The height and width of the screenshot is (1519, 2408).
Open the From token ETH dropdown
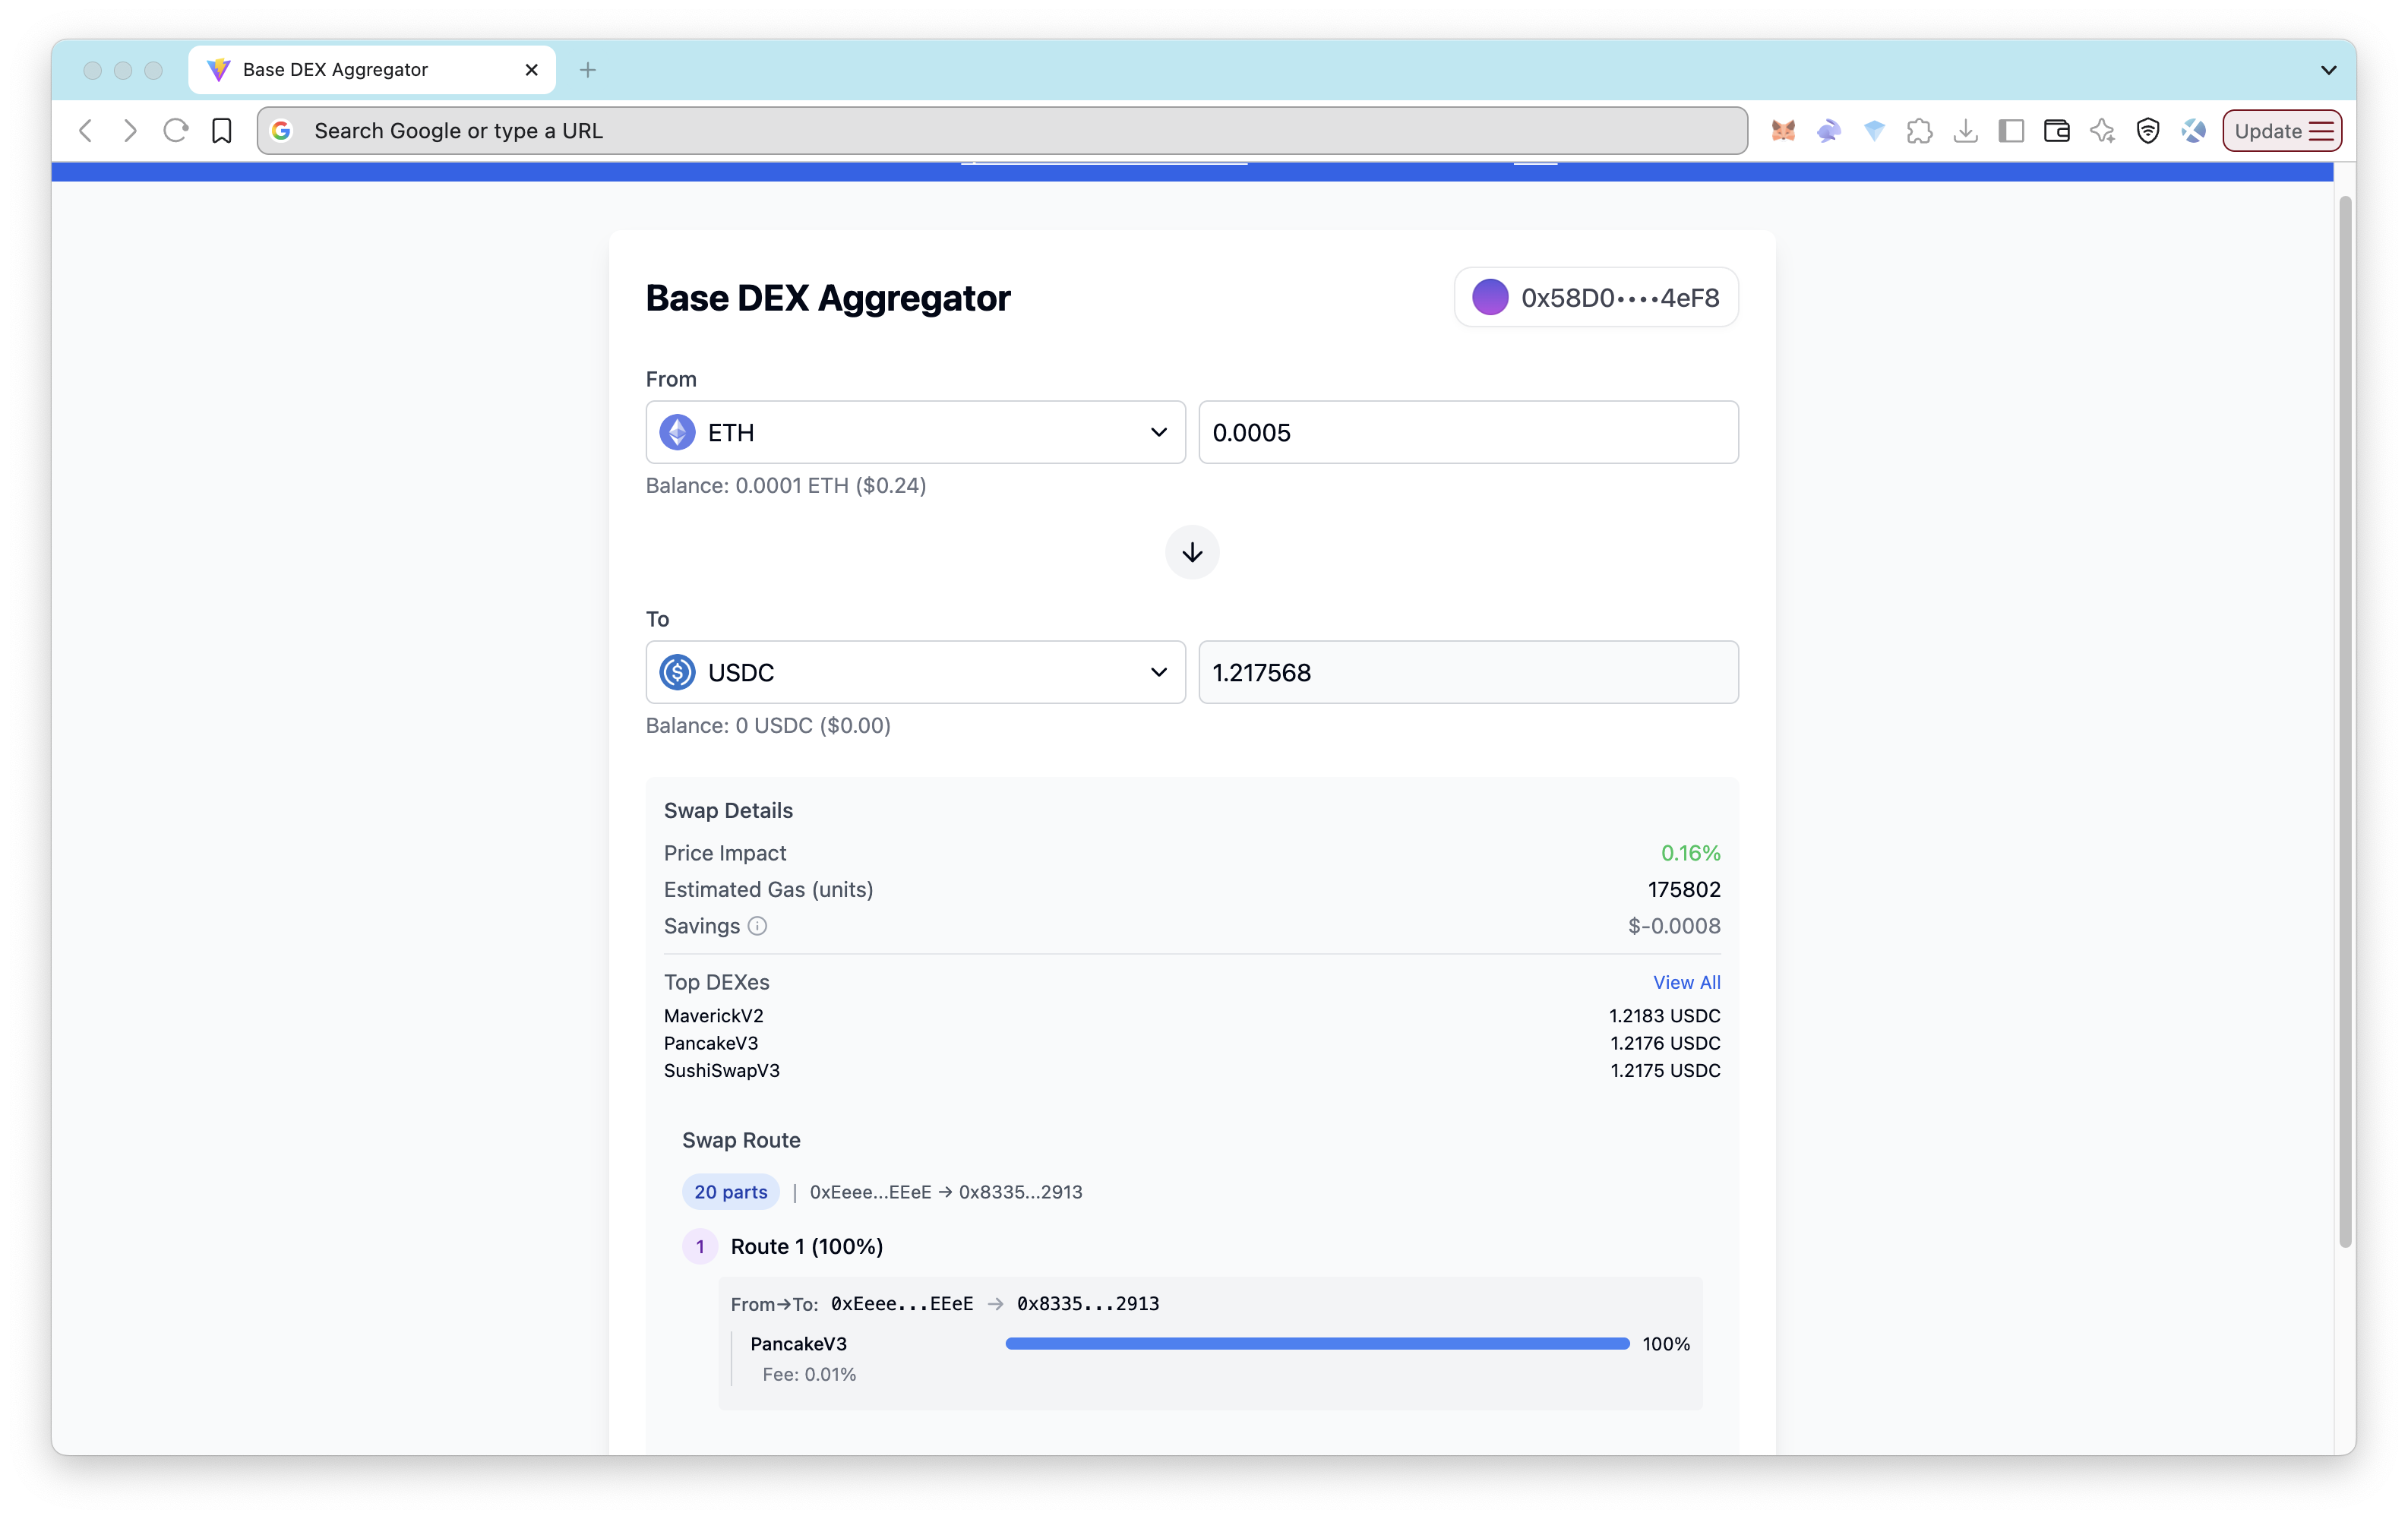tap(915, 432)
